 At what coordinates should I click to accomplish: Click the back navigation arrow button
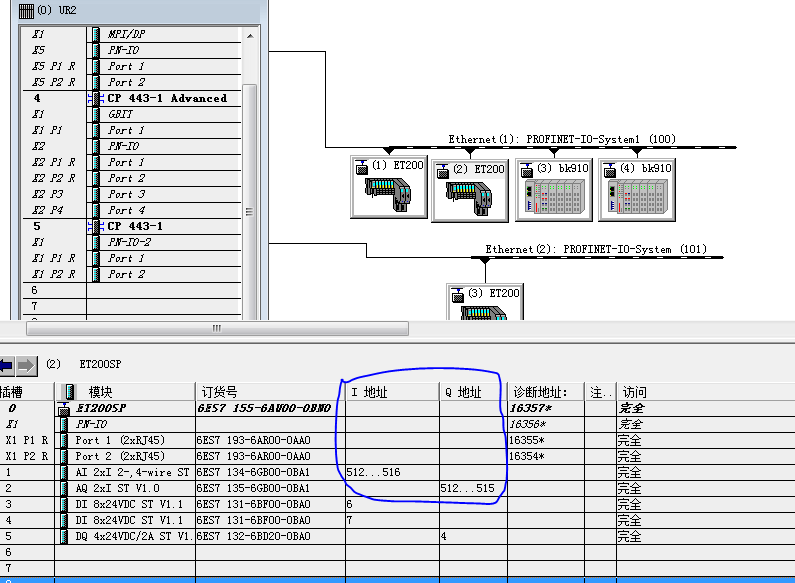(x=5, y=365)
